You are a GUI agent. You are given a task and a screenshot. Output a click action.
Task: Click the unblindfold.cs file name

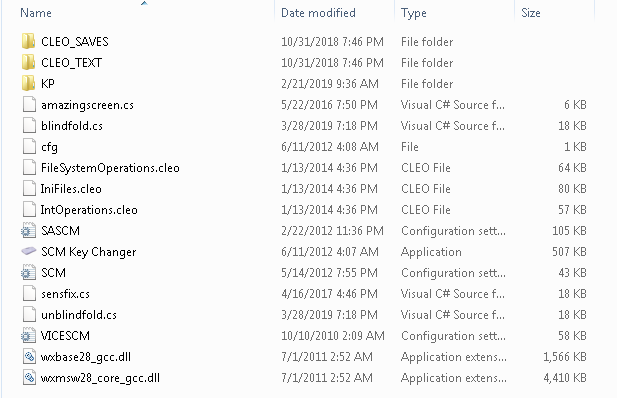point(79,315)
